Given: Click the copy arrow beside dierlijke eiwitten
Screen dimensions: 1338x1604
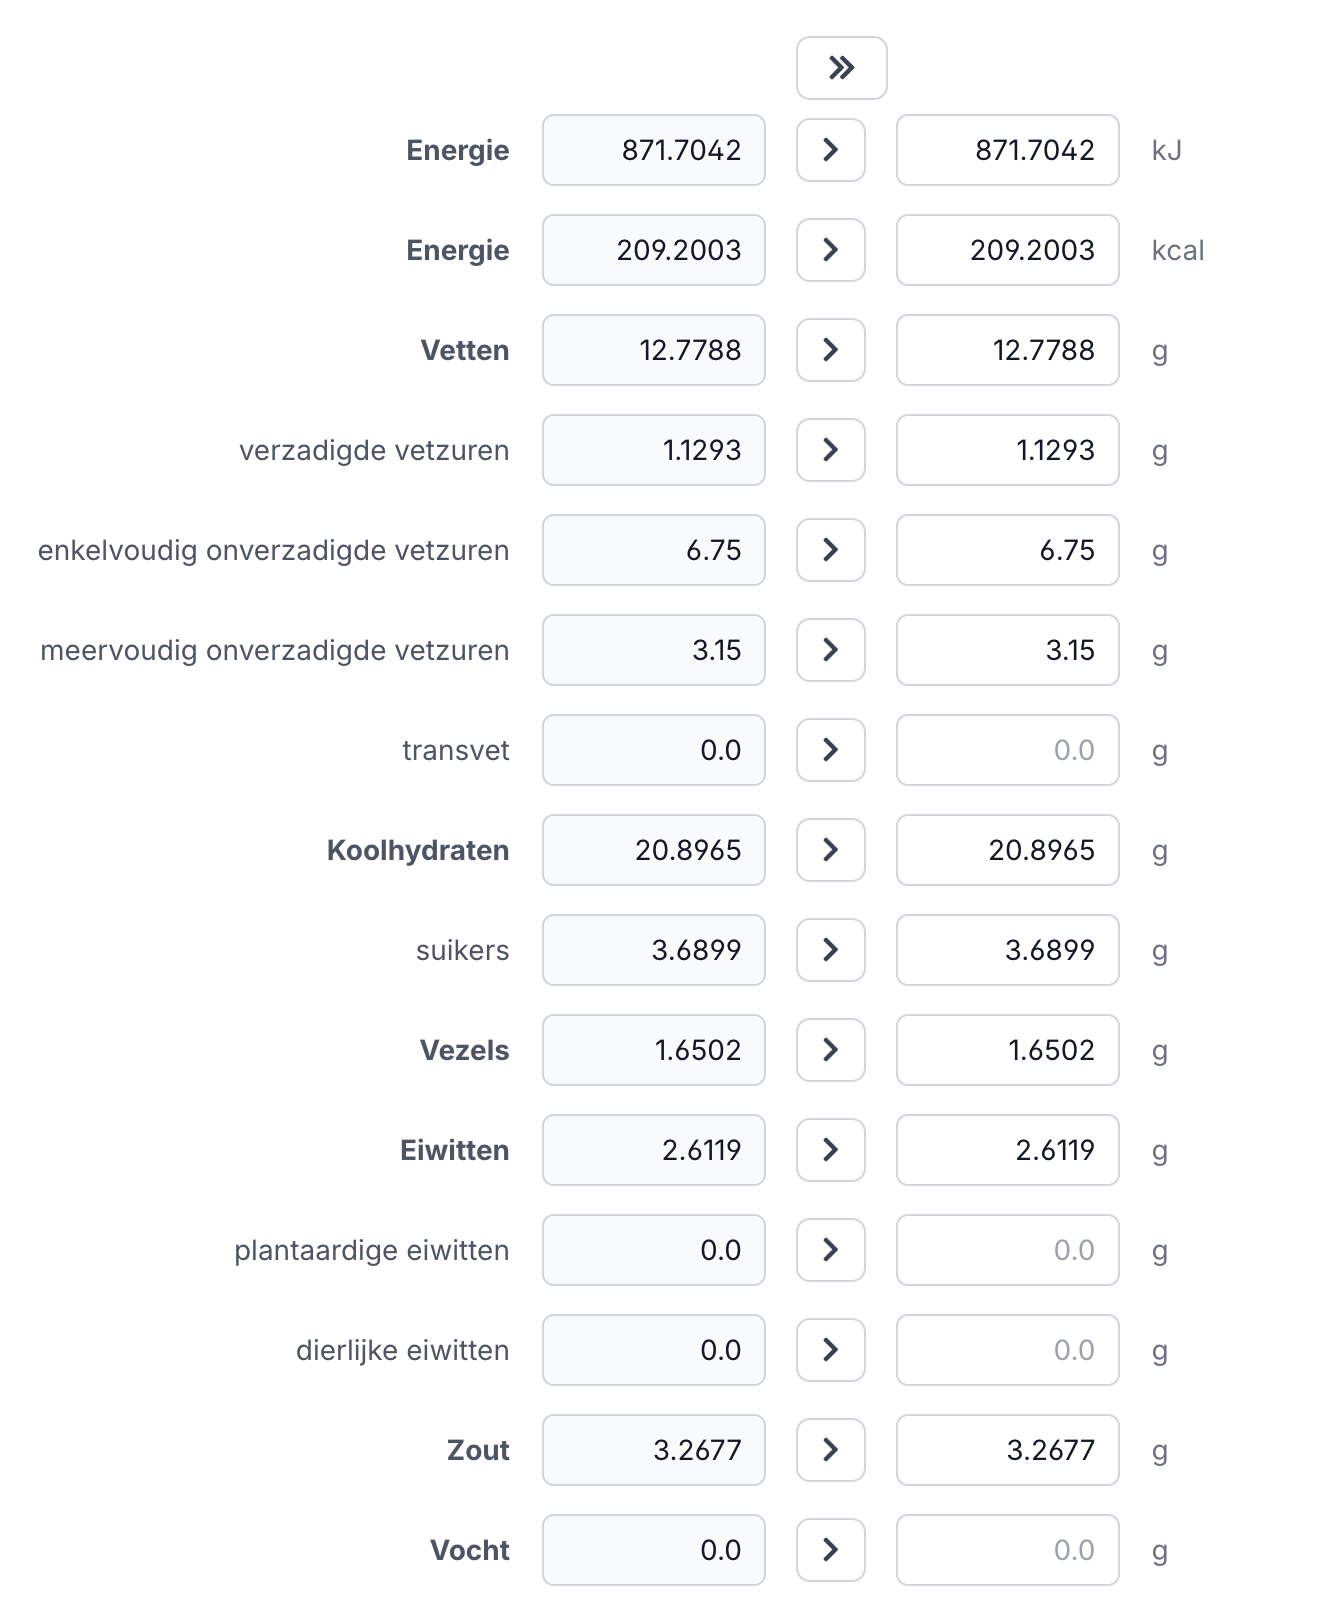Looking at the screenshot, I should [x=830, y=1350].
